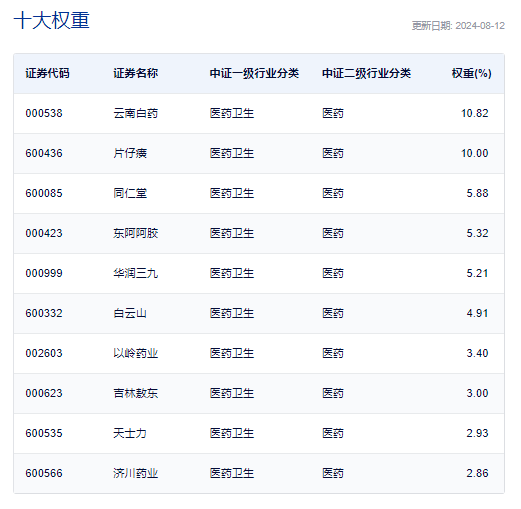This screenshot has width=521, height=509.
Task: Click the weight value 10.00
Action: coord(475,153)
